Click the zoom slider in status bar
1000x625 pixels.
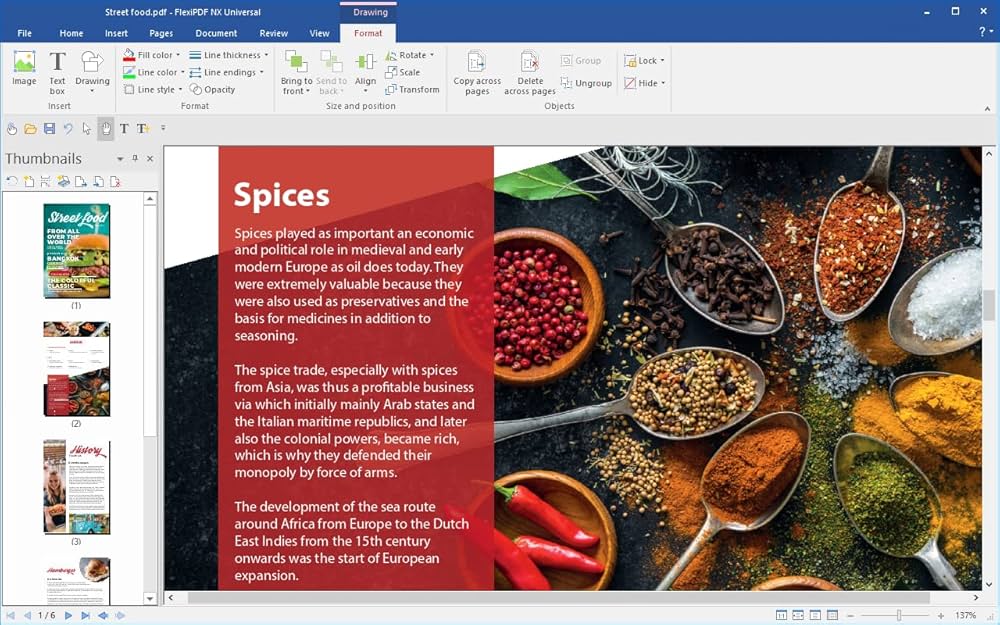pyautogui.click(x=899, y=615)
